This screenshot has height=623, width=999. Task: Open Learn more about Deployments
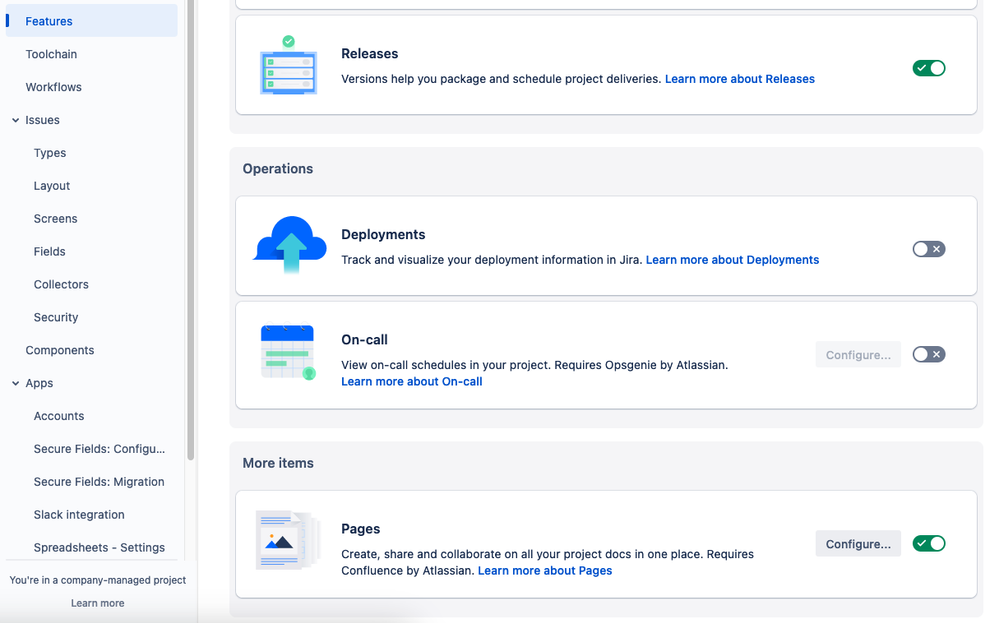[x=732, y=259]
